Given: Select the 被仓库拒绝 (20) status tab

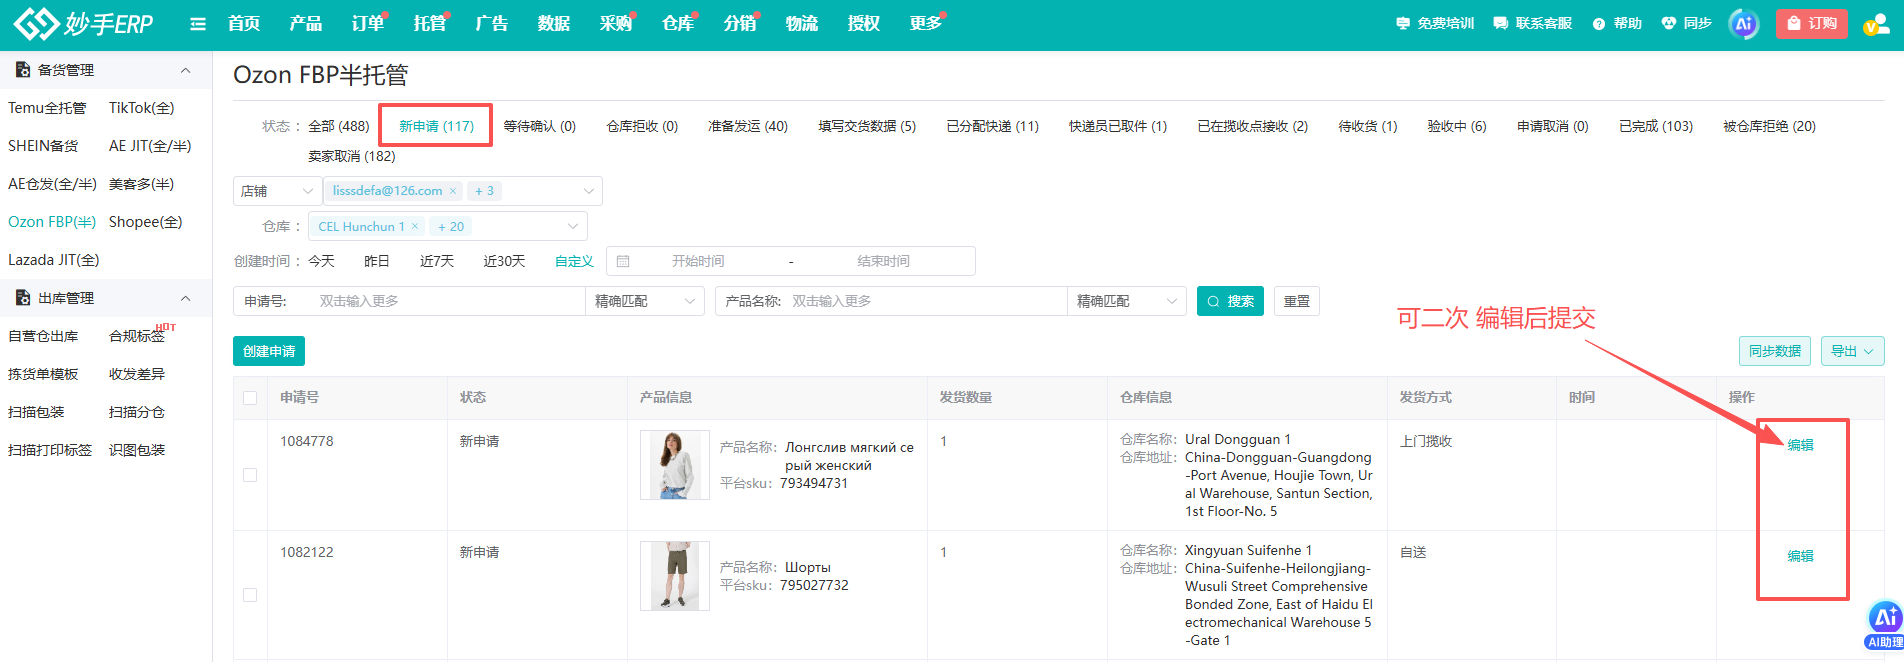Looking at the screenshot, I should pyautogui.click(x=1769, y=126).
